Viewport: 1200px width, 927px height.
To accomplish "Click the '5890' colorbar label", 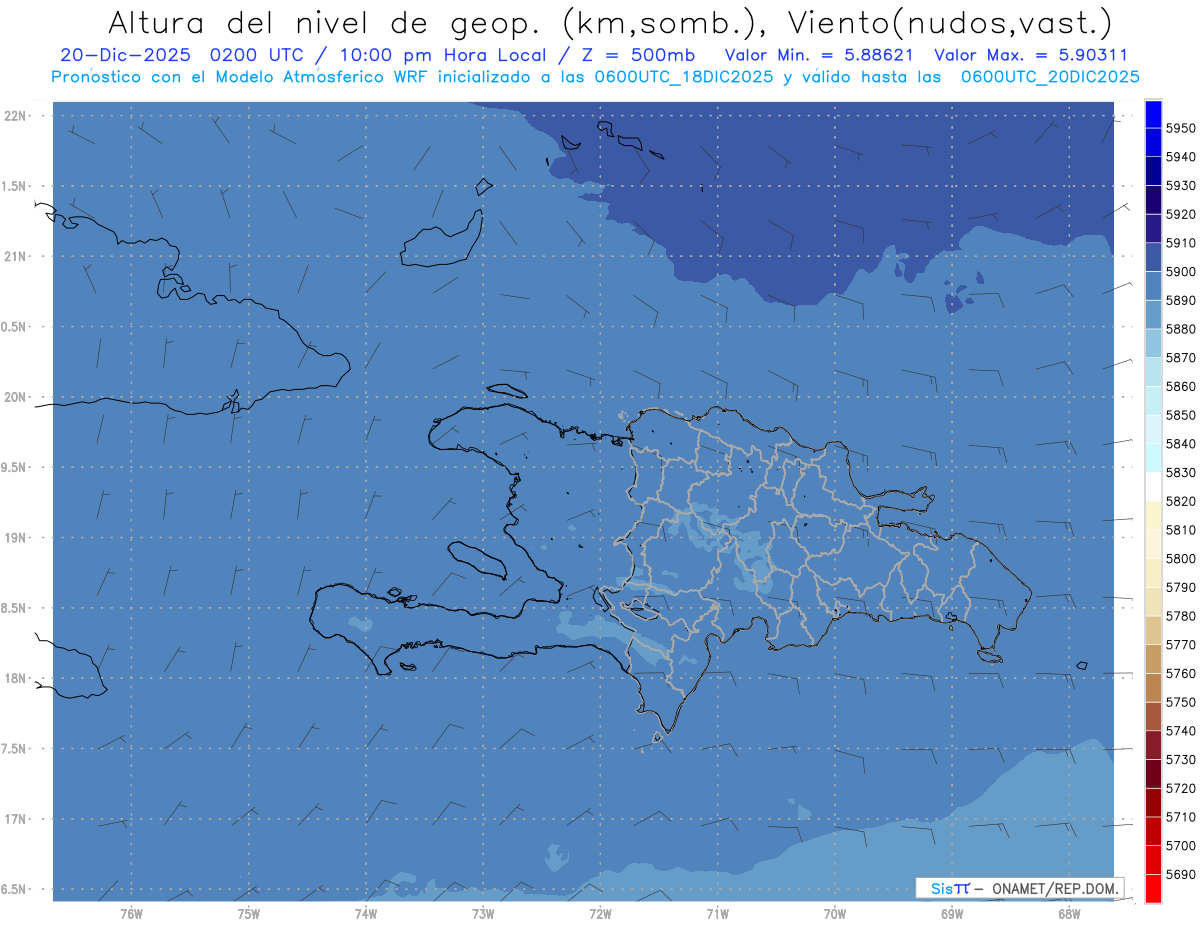I will tap(1180, 300).
